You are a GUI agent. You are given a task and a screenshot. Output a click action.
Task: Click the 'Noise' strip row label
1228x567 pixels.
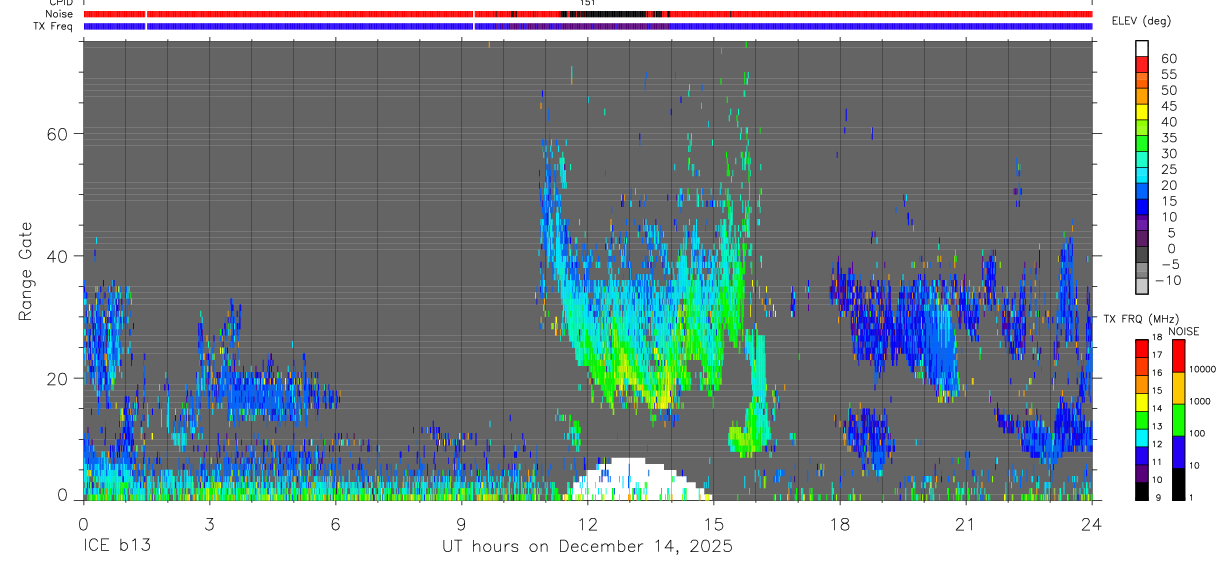59,14
